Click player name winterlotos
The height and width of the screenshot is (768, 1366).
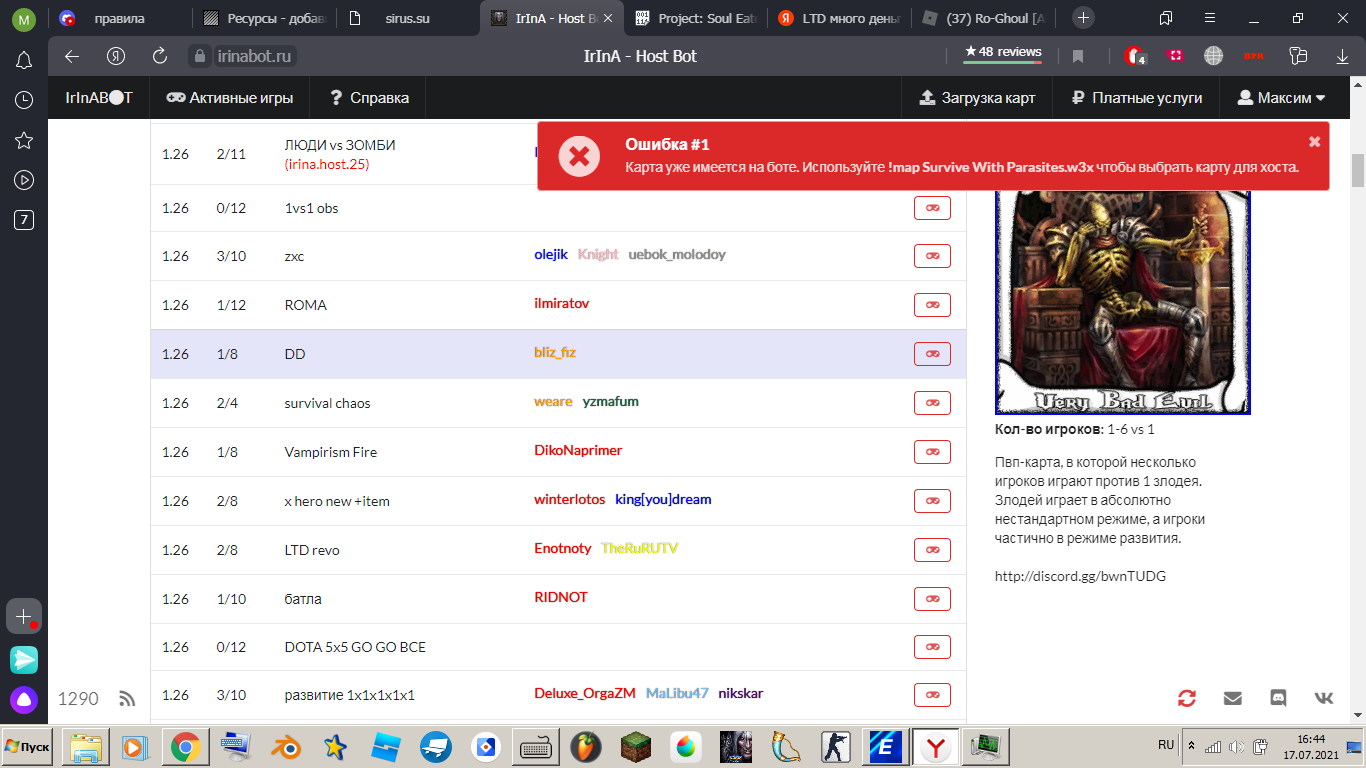[x=570, y=500]
